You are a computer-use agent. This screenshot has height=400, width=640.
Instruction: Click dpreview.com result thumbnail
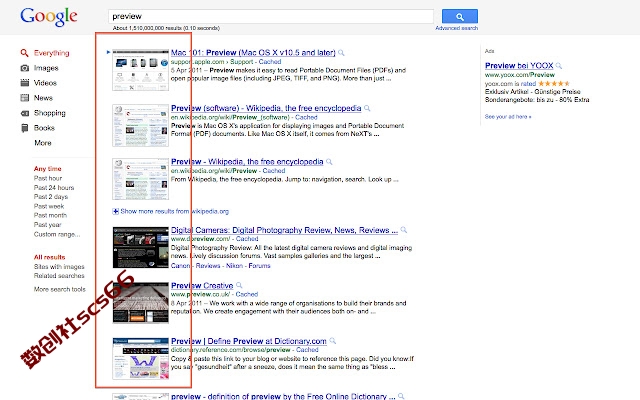click(x=140, y=247)
